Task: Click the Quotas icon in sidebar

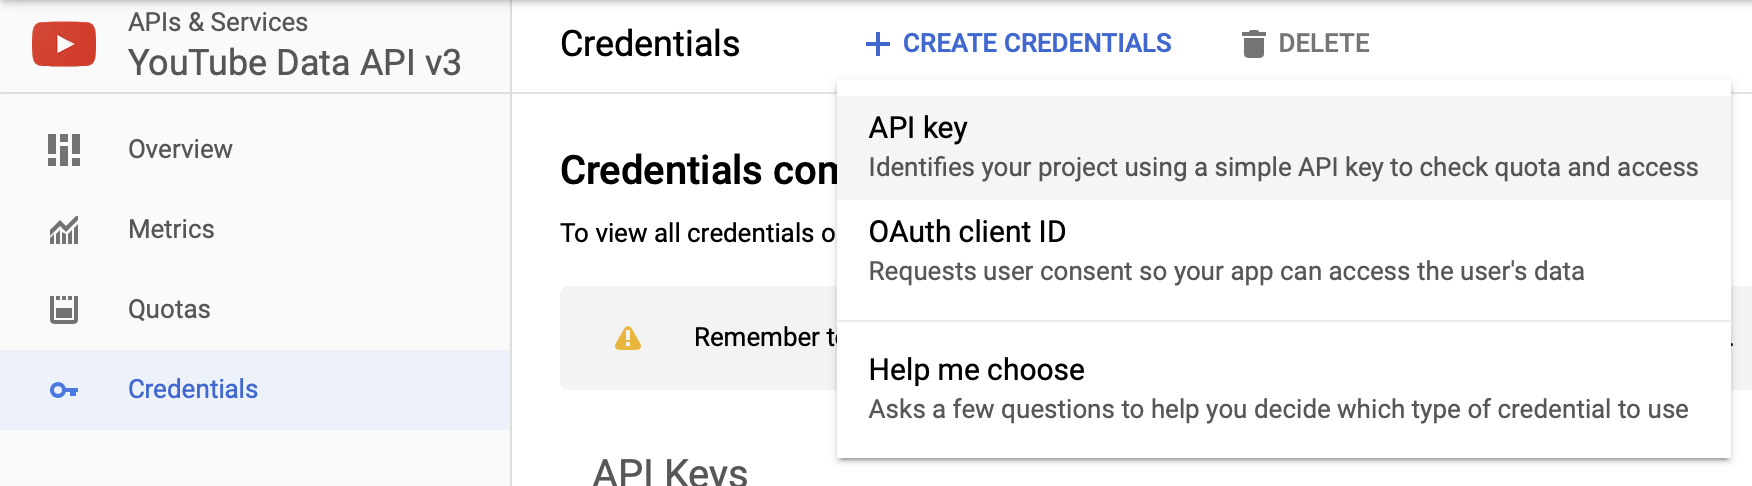Action: [x=64, y=309]
